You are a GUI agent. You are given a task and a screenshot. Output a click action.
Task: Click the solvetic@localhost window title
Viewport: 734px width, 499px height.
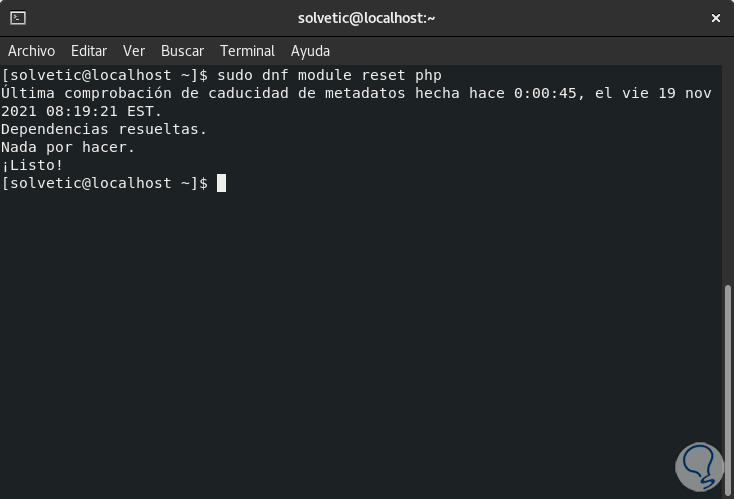click(x=367, y=18)
